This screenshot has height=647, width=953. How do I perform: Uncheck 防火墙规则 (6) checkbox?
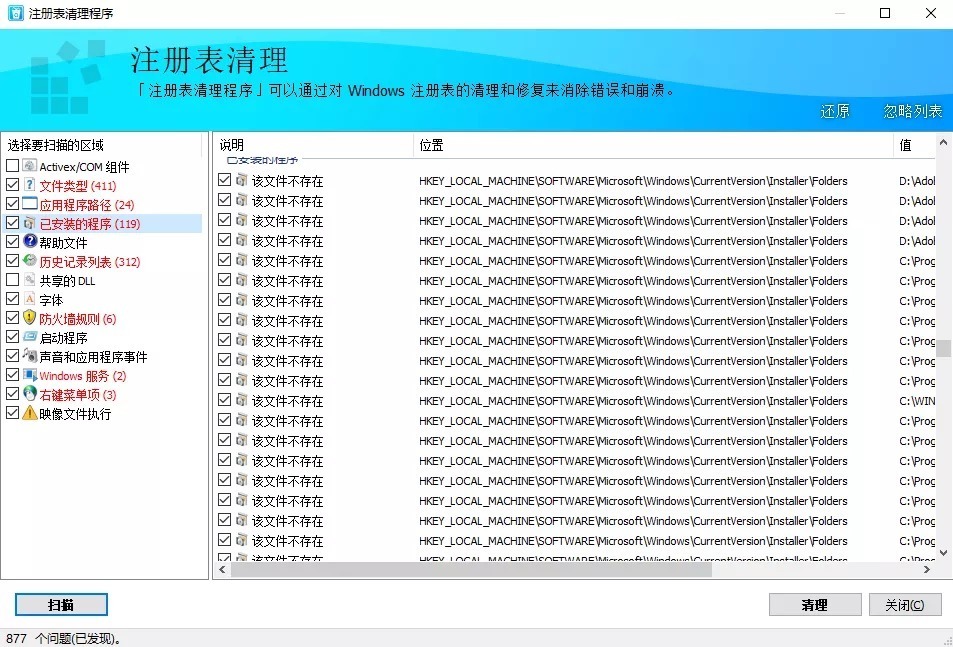click(x=12, y=317)
